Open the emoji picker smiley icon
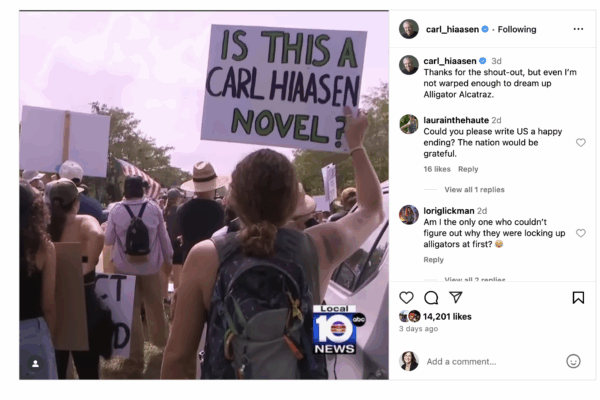600x400 pixels. (x=573, y=361)
